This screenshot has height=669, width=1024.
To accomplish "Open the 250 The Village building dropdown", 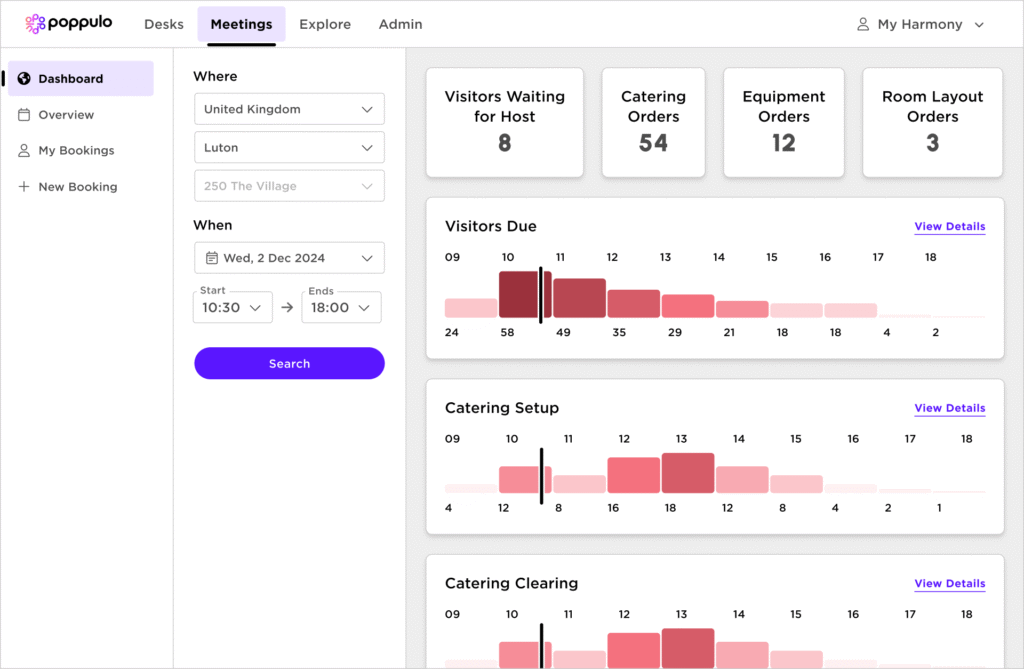I will tap(289, 186).
